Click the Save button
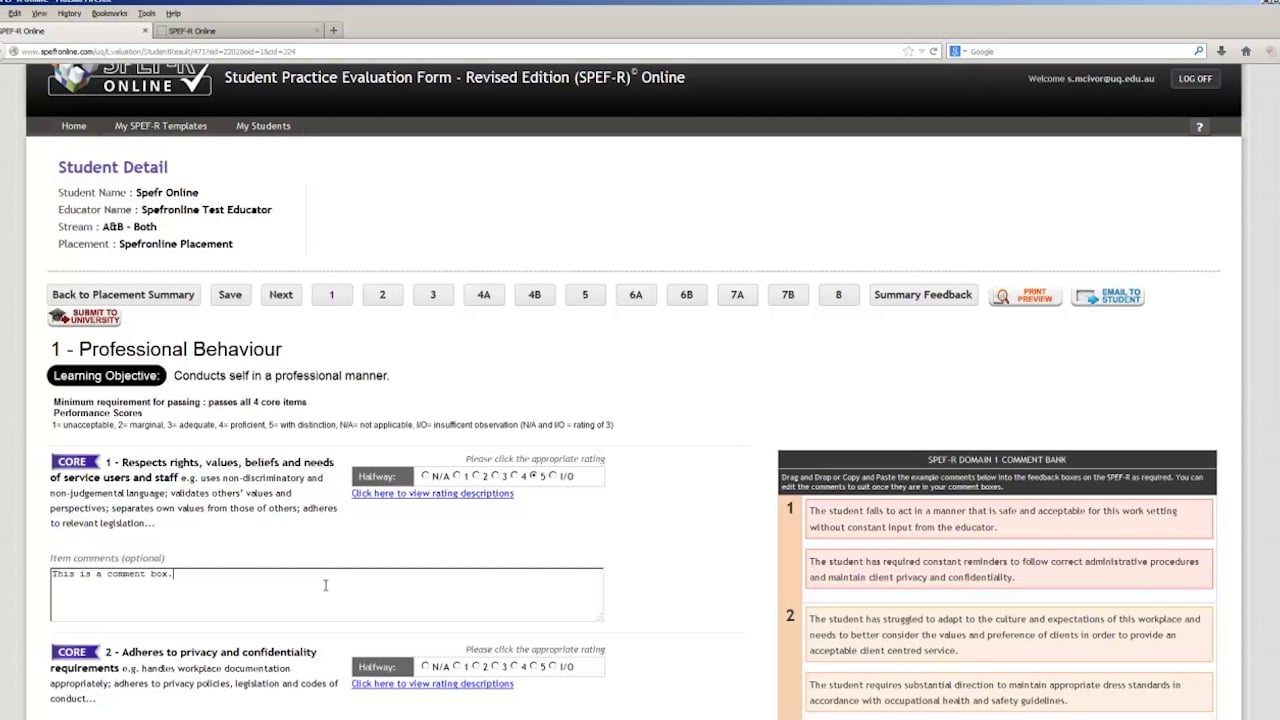The width and height of the screenshot is (1280, 720). click(230, 295)
